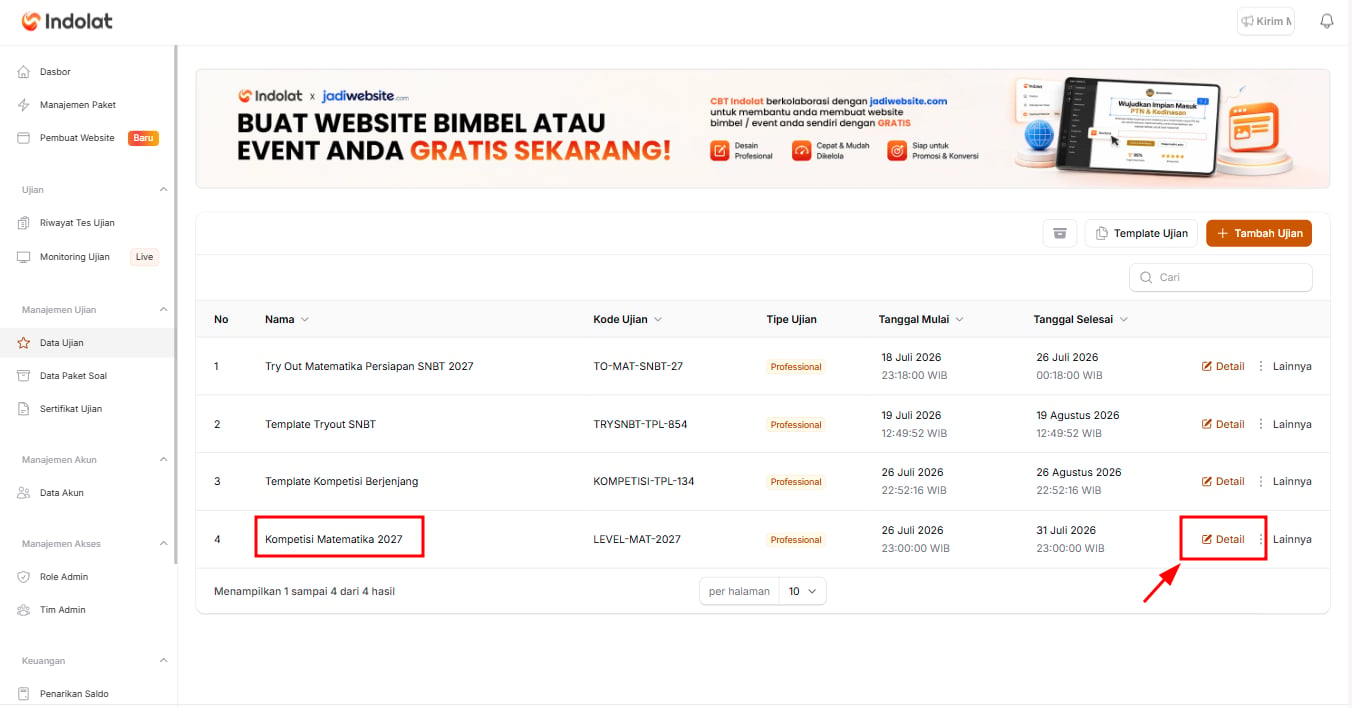
Task: Click the Tim Admin group icon
Action: coord(24,610)
